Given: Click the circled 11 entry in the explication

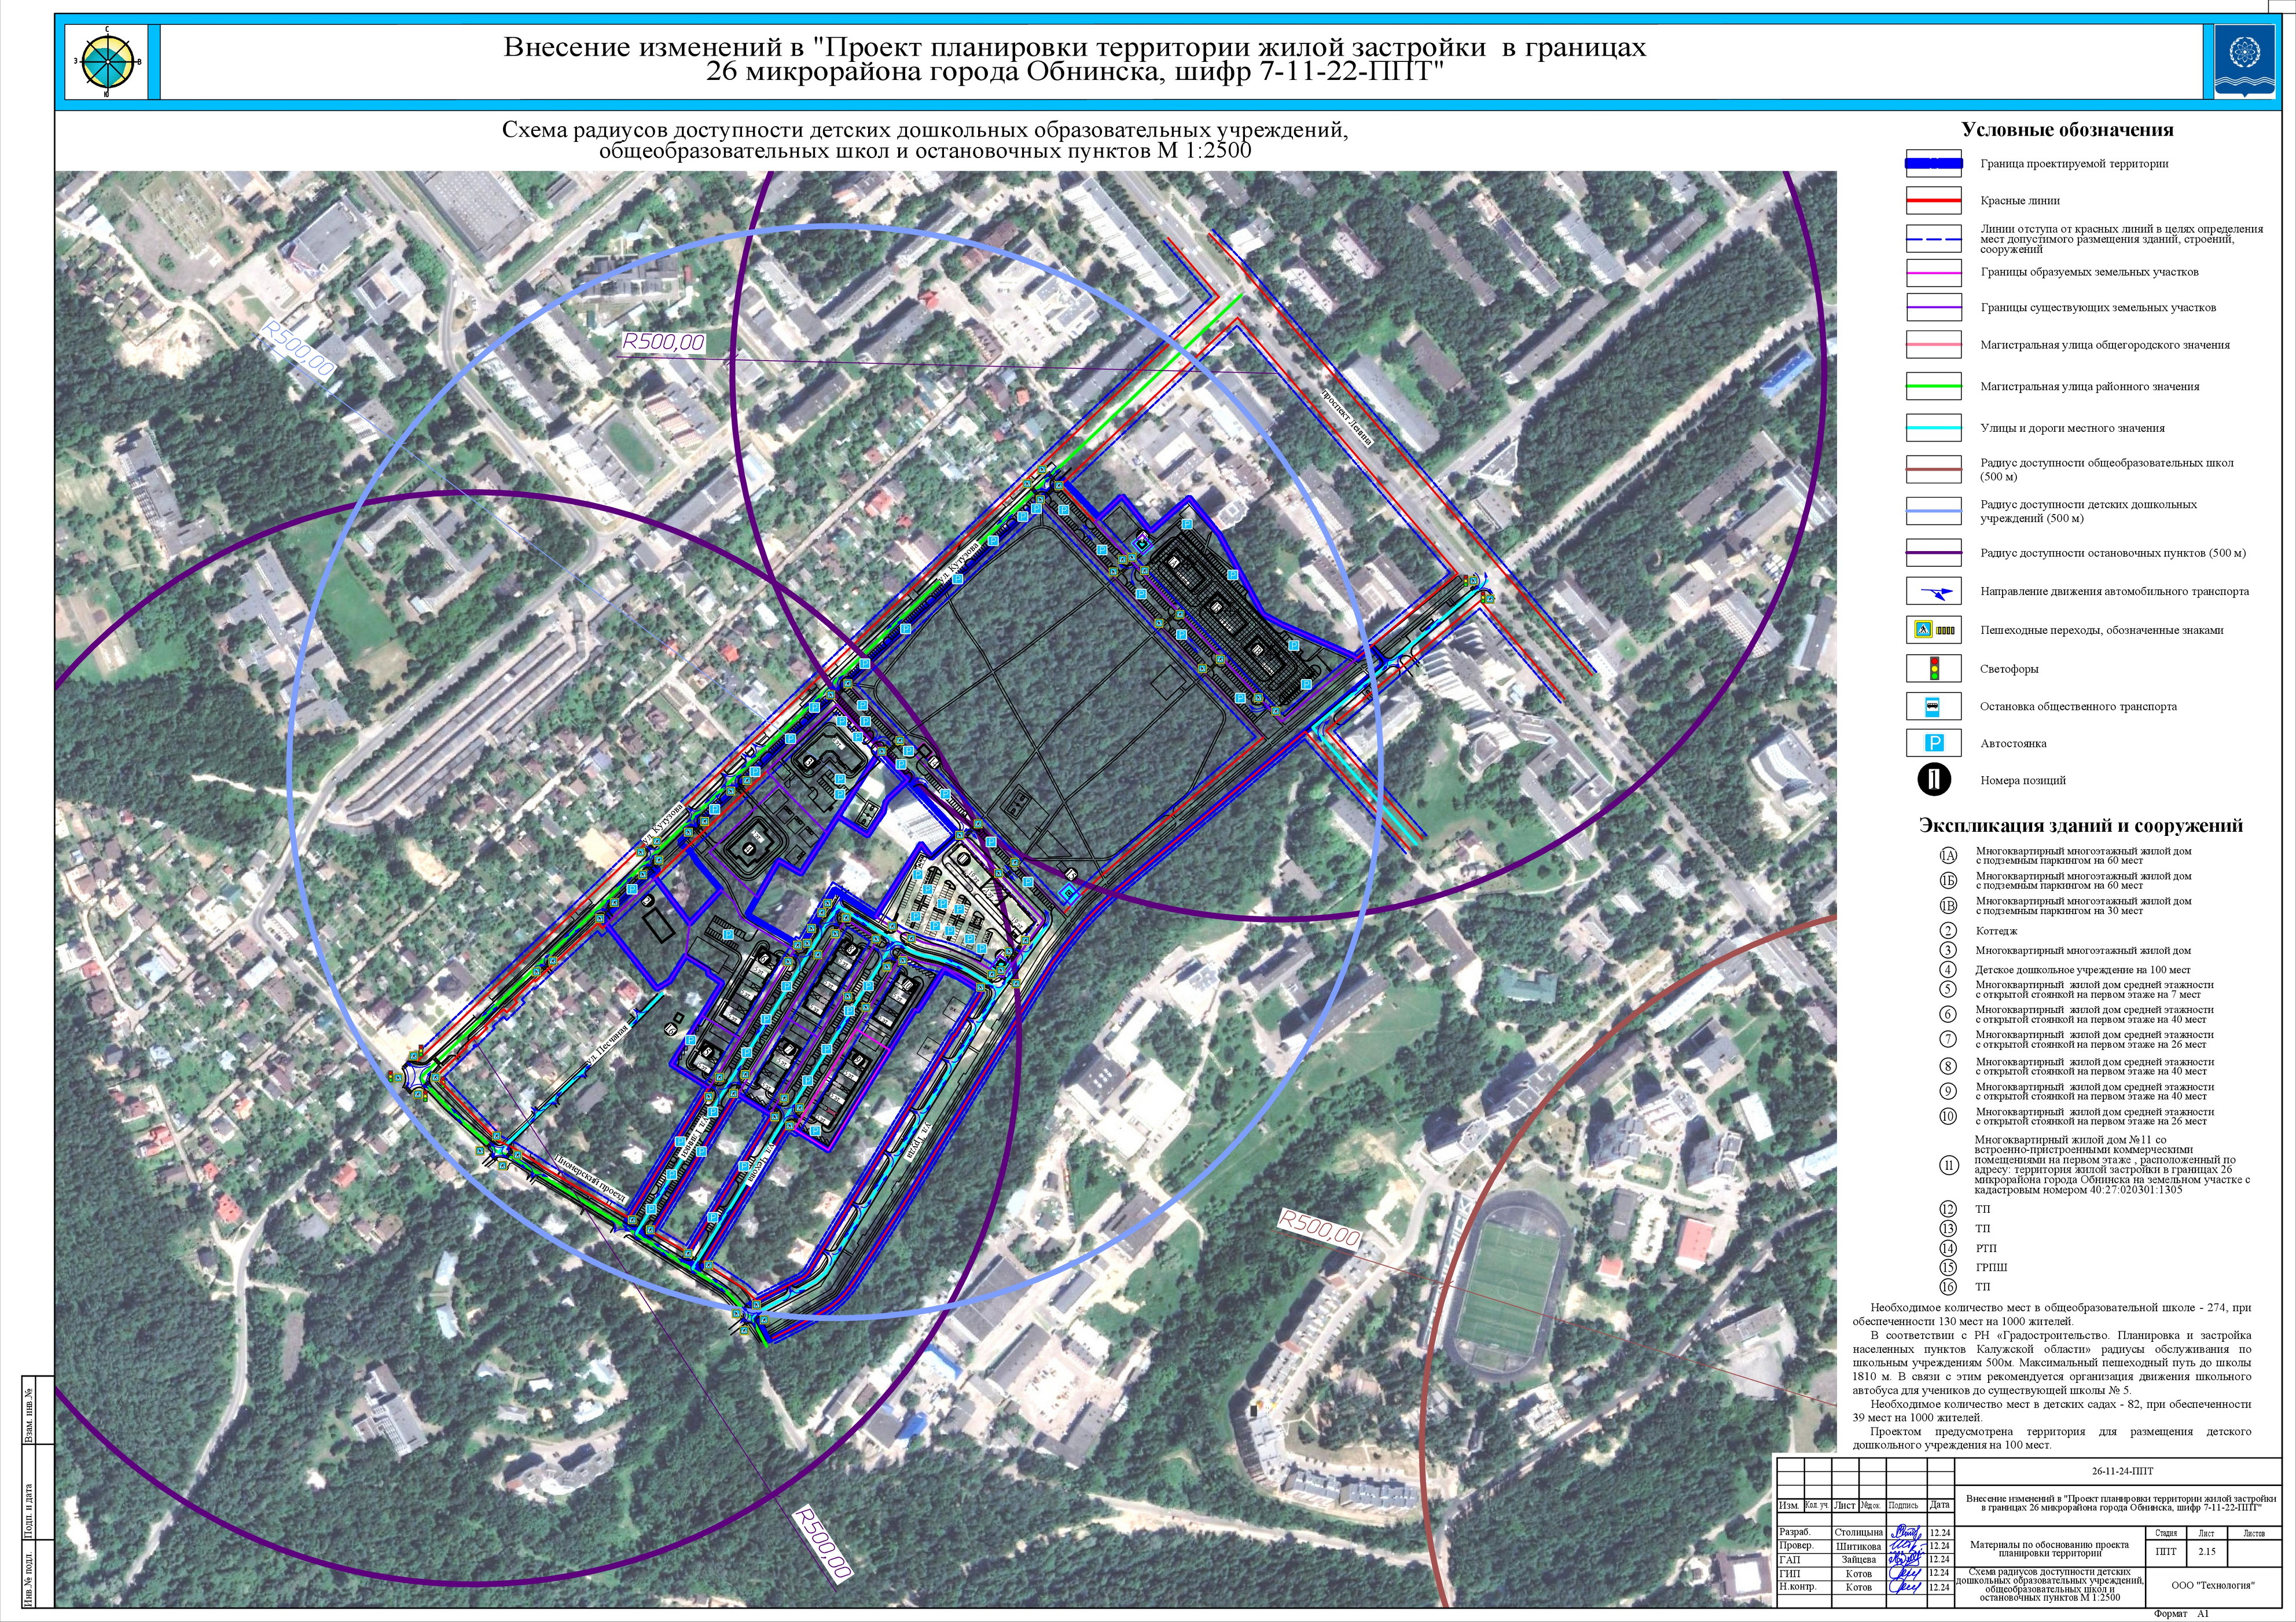Looking at the screenshot, I should (1948, 1165).
